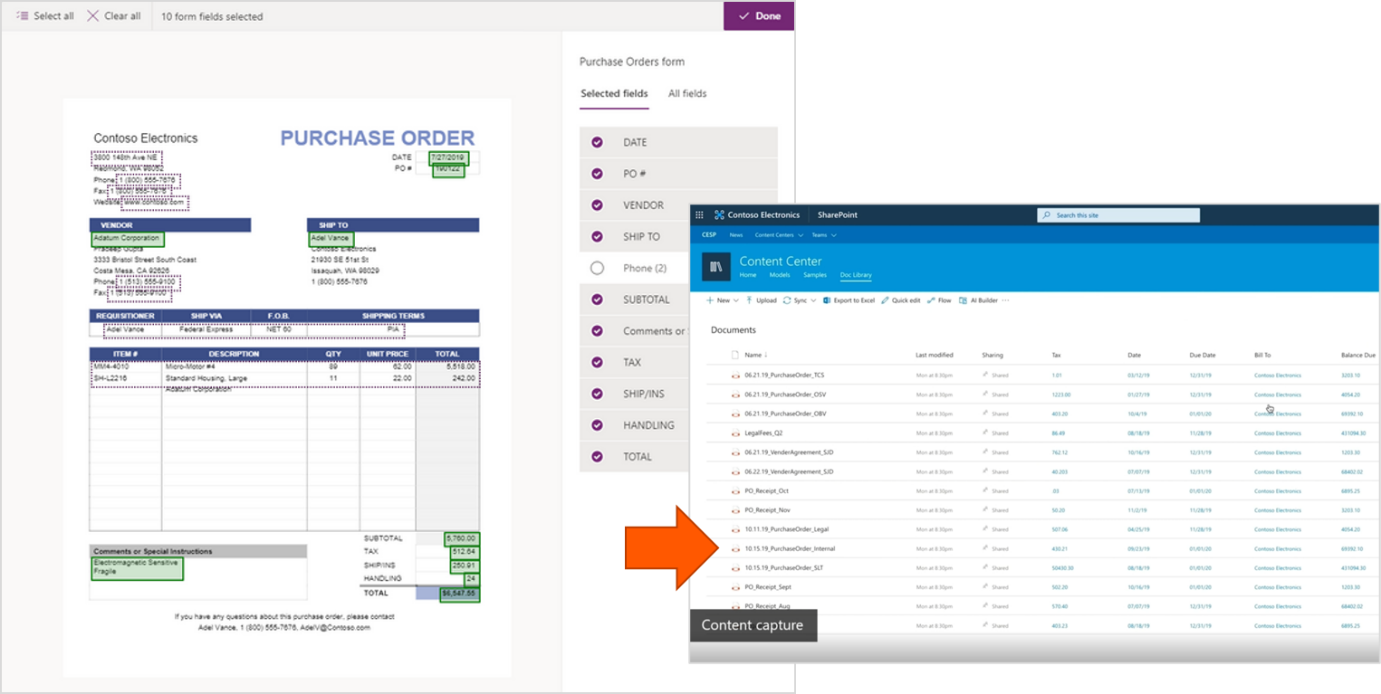Open the CESP site link
Screen dimensions: 1381x694
pos(708,235)
